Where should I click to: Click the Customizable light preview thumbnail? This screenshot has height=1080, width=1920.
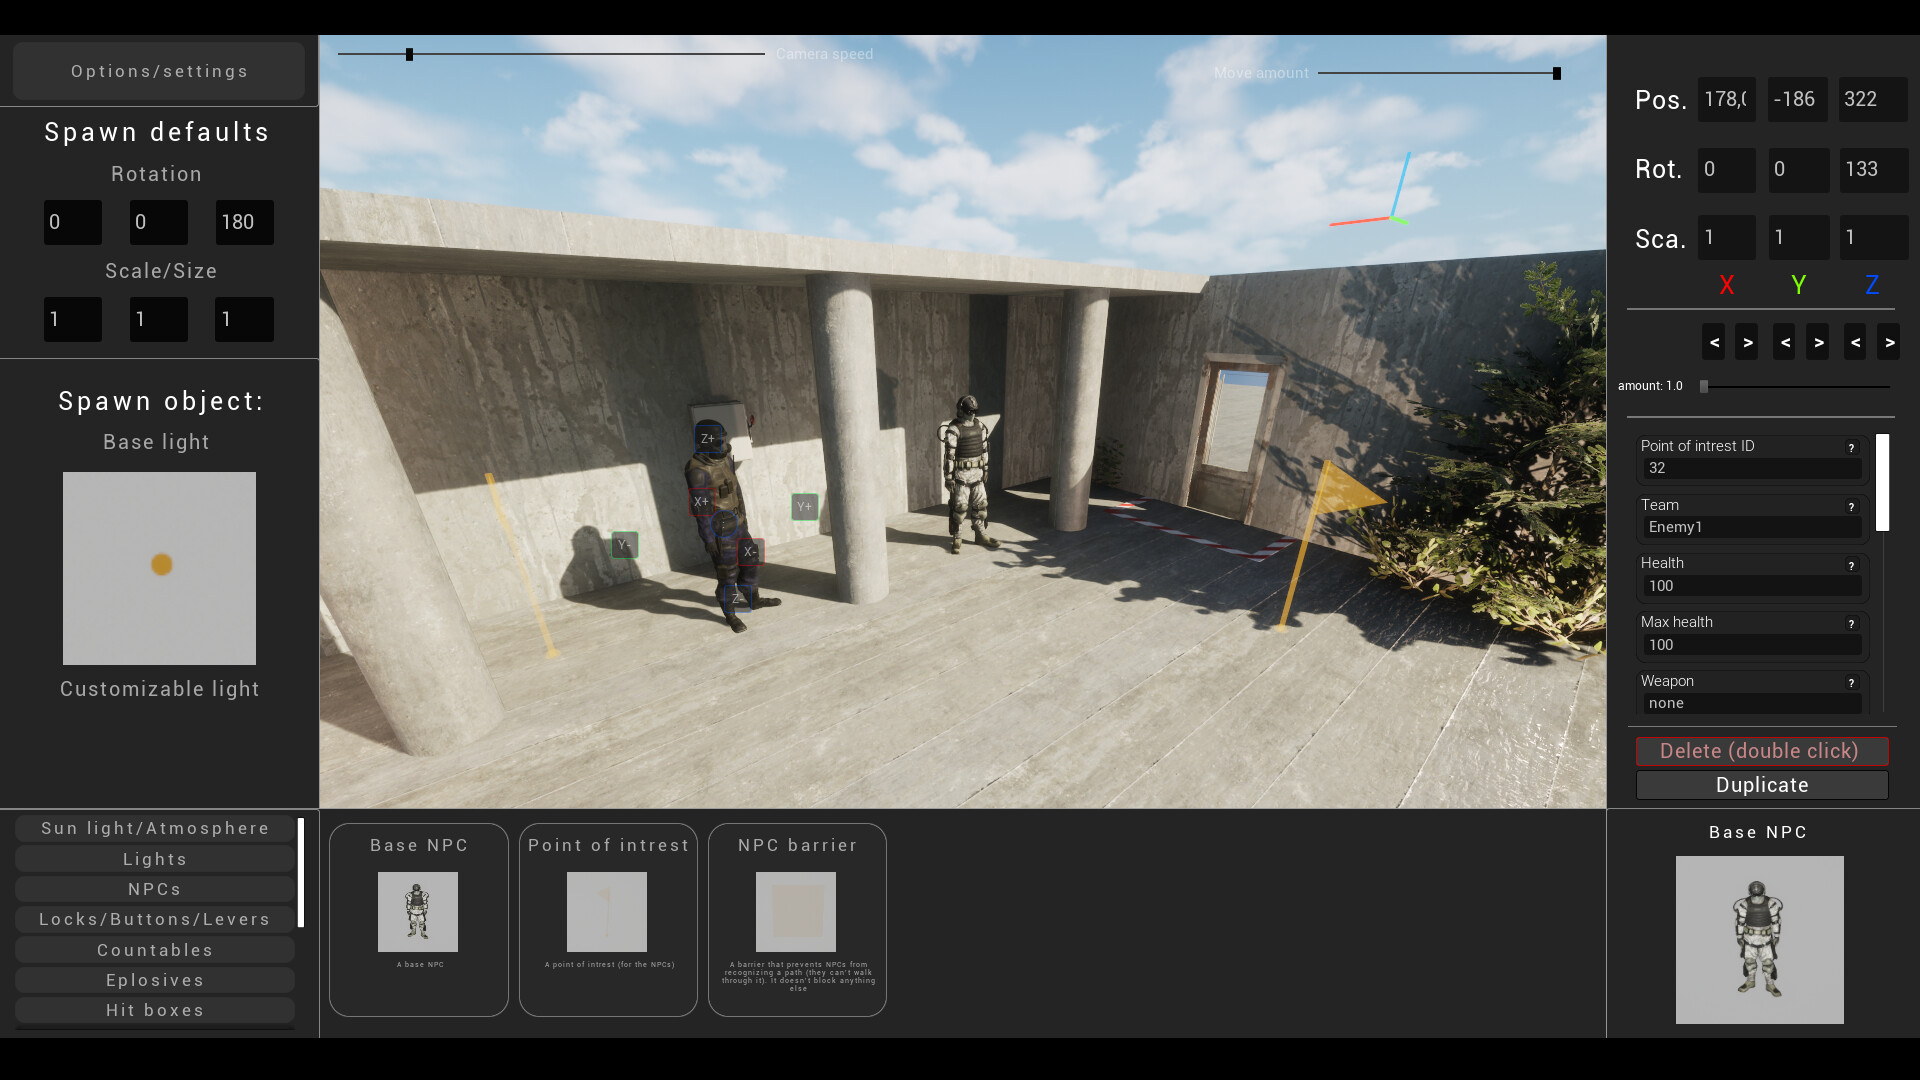pos(159,568)
